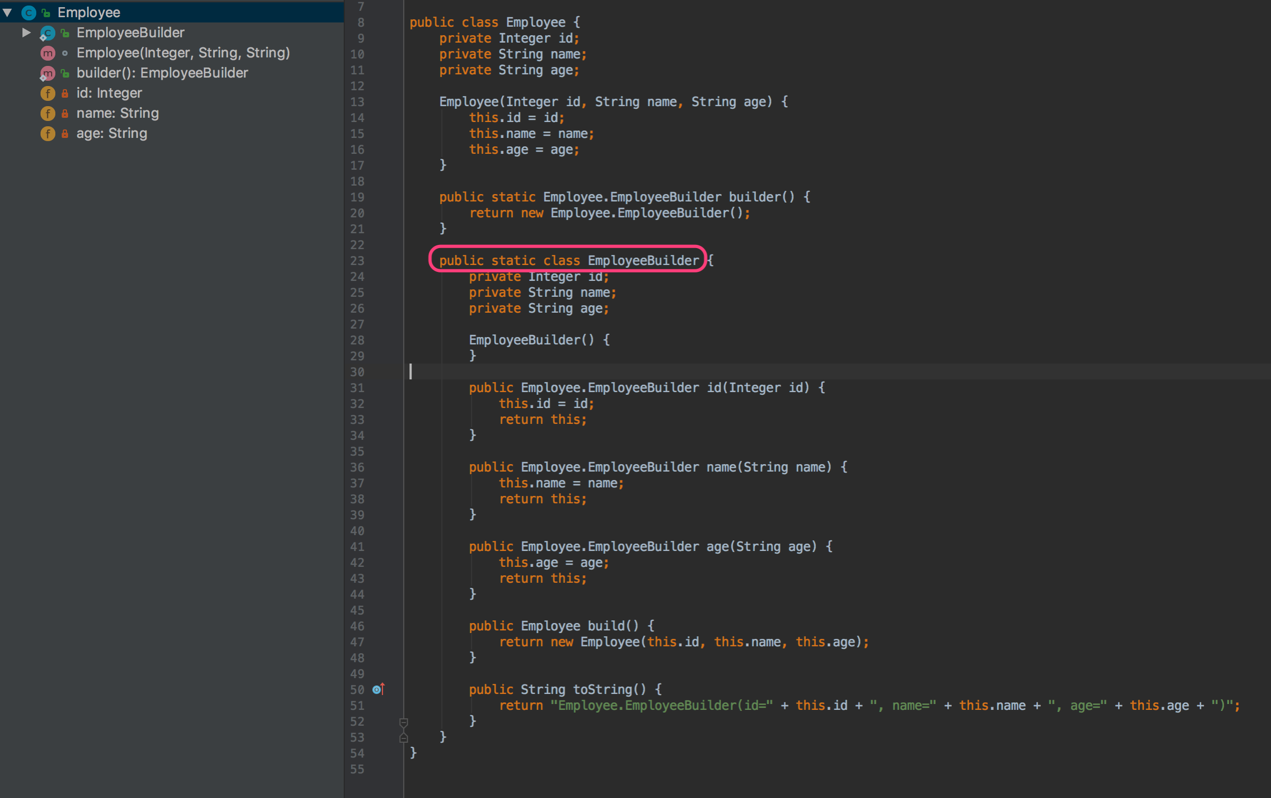Select the id: Integer field entry
Screen dimensions: 1271x798
coord(109,93)
